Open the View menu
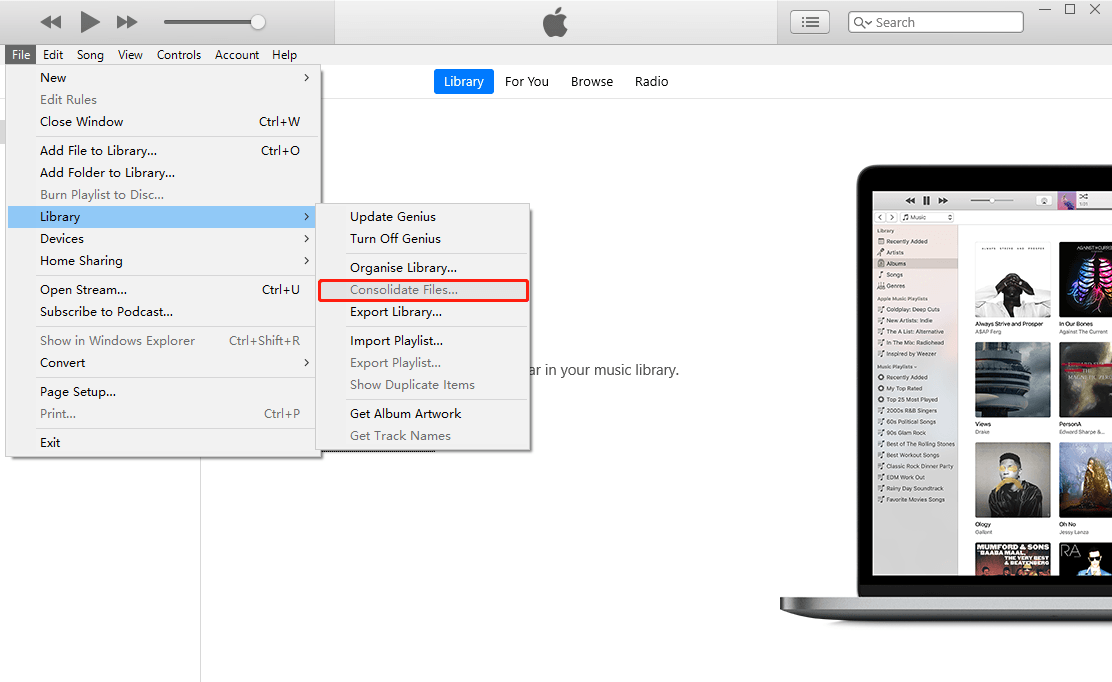The width and height of the screenshot is (1112, 682). (130, 55)
